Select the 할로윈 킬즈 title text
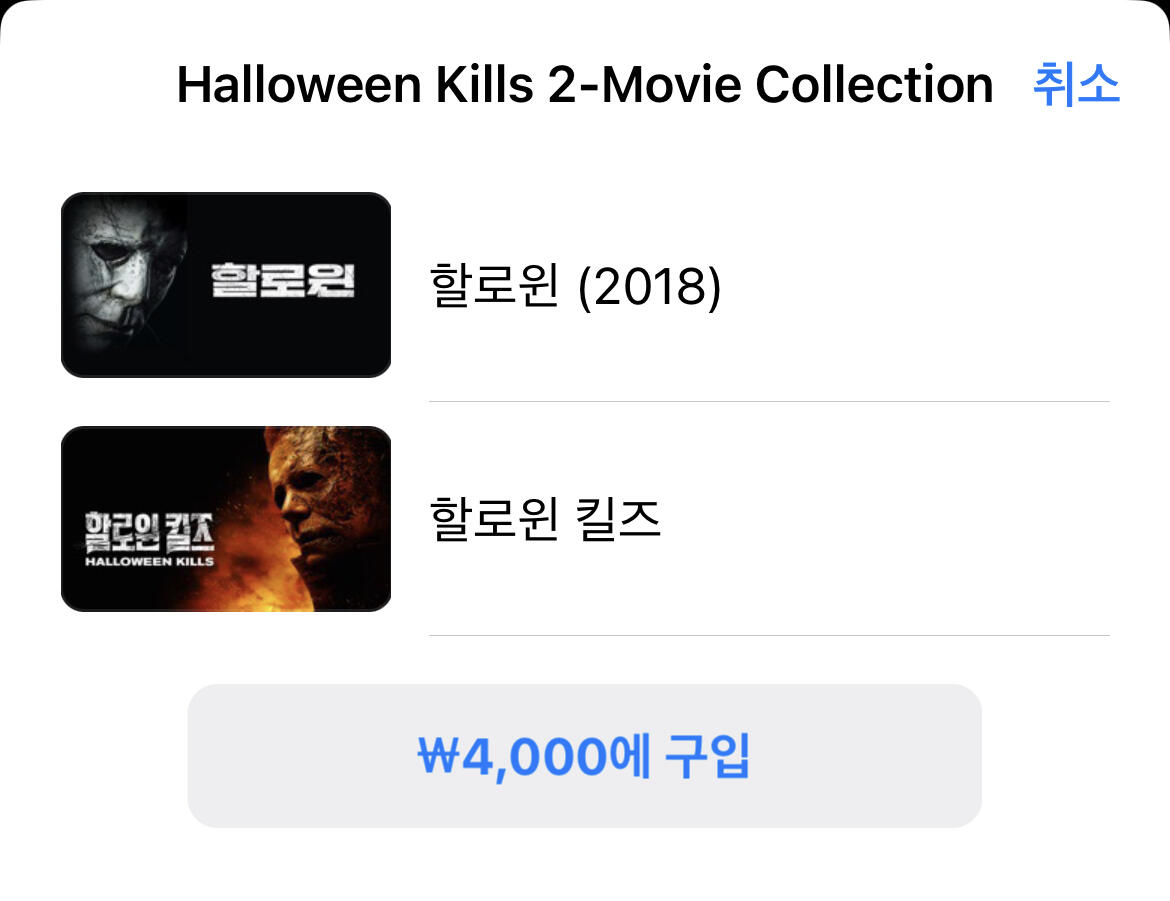 (545, 518)
